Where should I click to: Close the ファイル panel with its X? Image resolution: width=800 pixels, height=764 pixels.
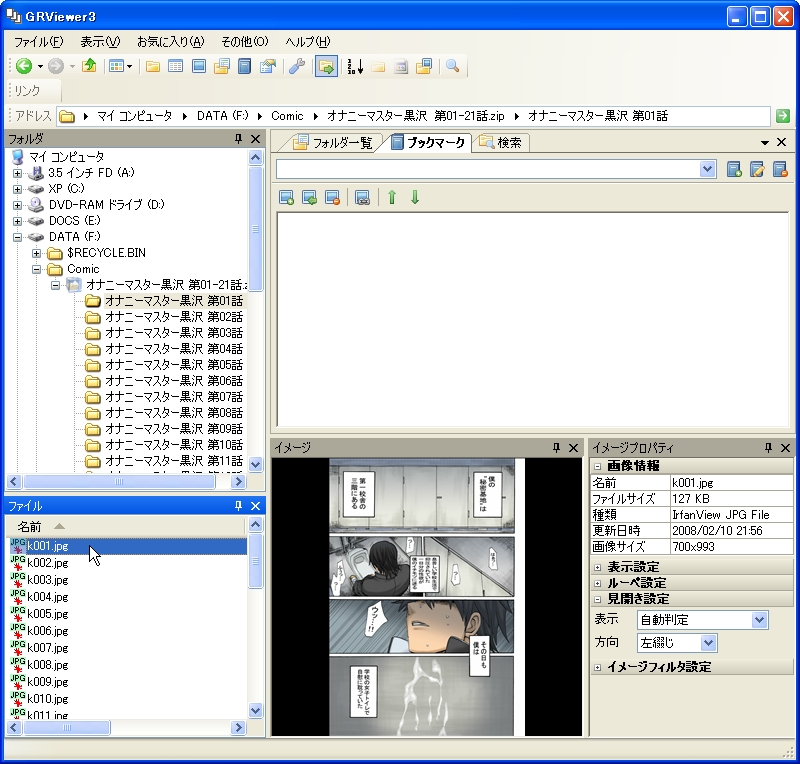(x=256, y=506)
